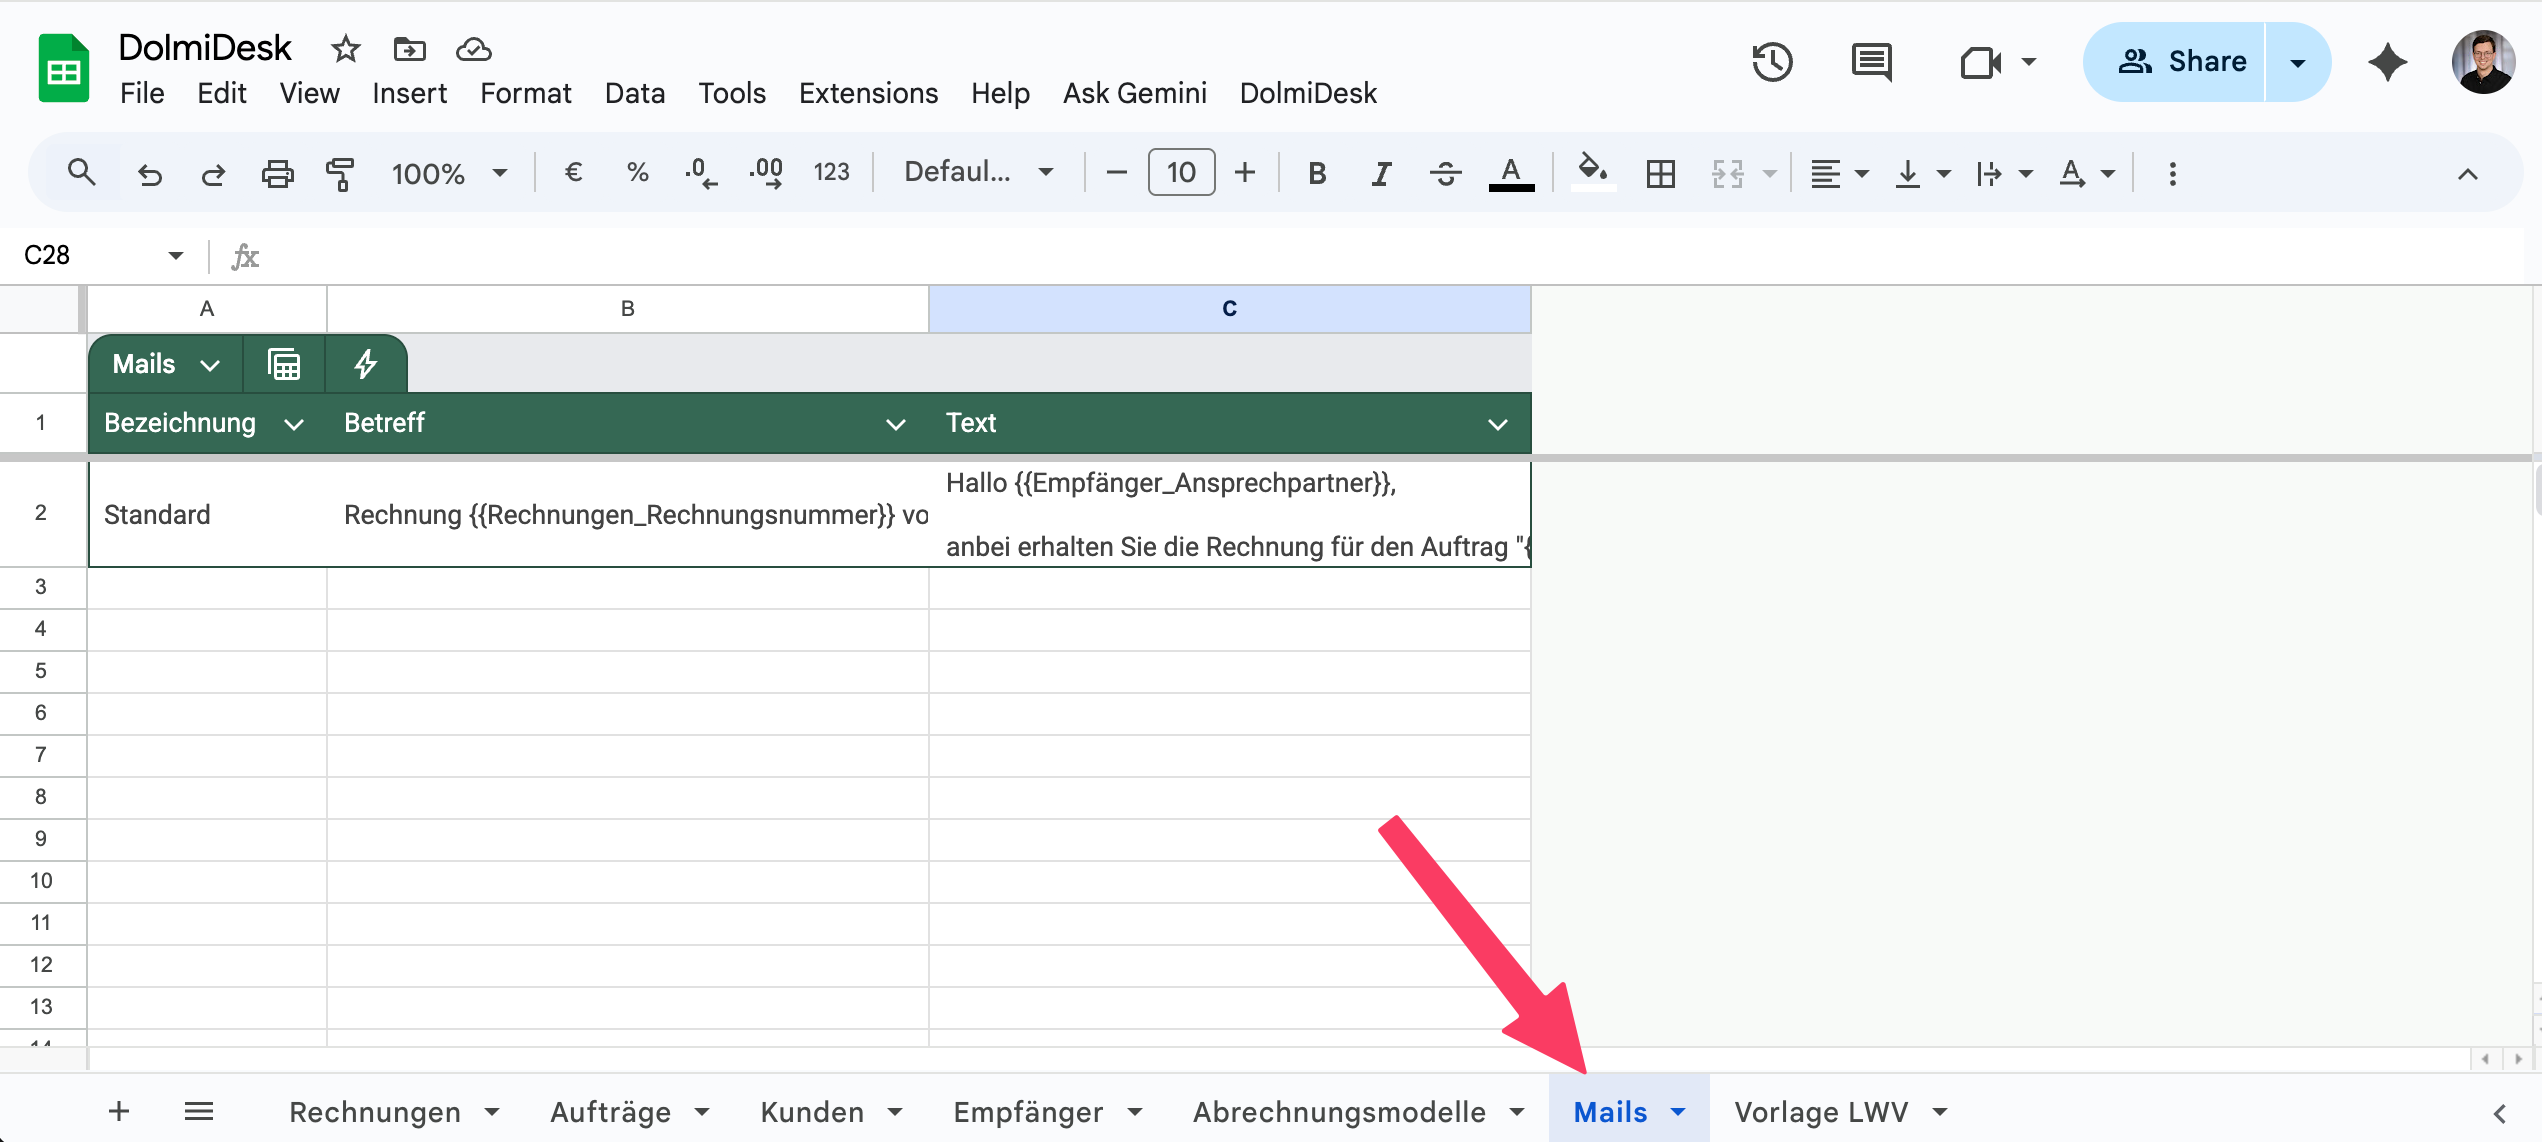2542x1142 pixels.
Task: Toggle bold formatting
Action: tap(1317, 174)
